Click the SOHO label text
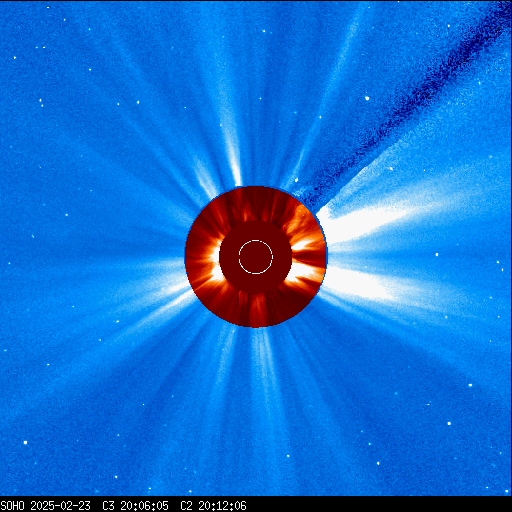The image size is (512, 512). (x=13, y=506)
